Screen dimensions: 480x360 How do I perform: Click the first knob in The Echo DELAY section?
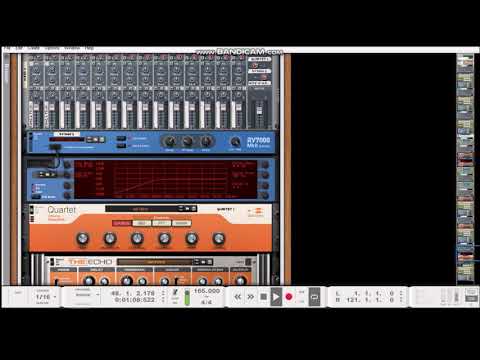pos(88,281)
